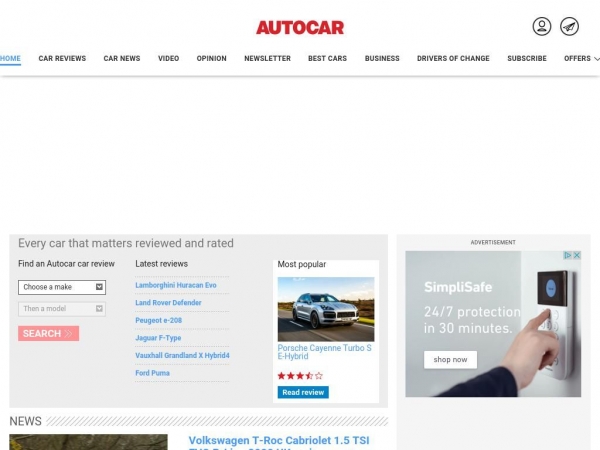Open the user account profile icon
Viewport: 600px width, 450px height.
pos(542,26)
